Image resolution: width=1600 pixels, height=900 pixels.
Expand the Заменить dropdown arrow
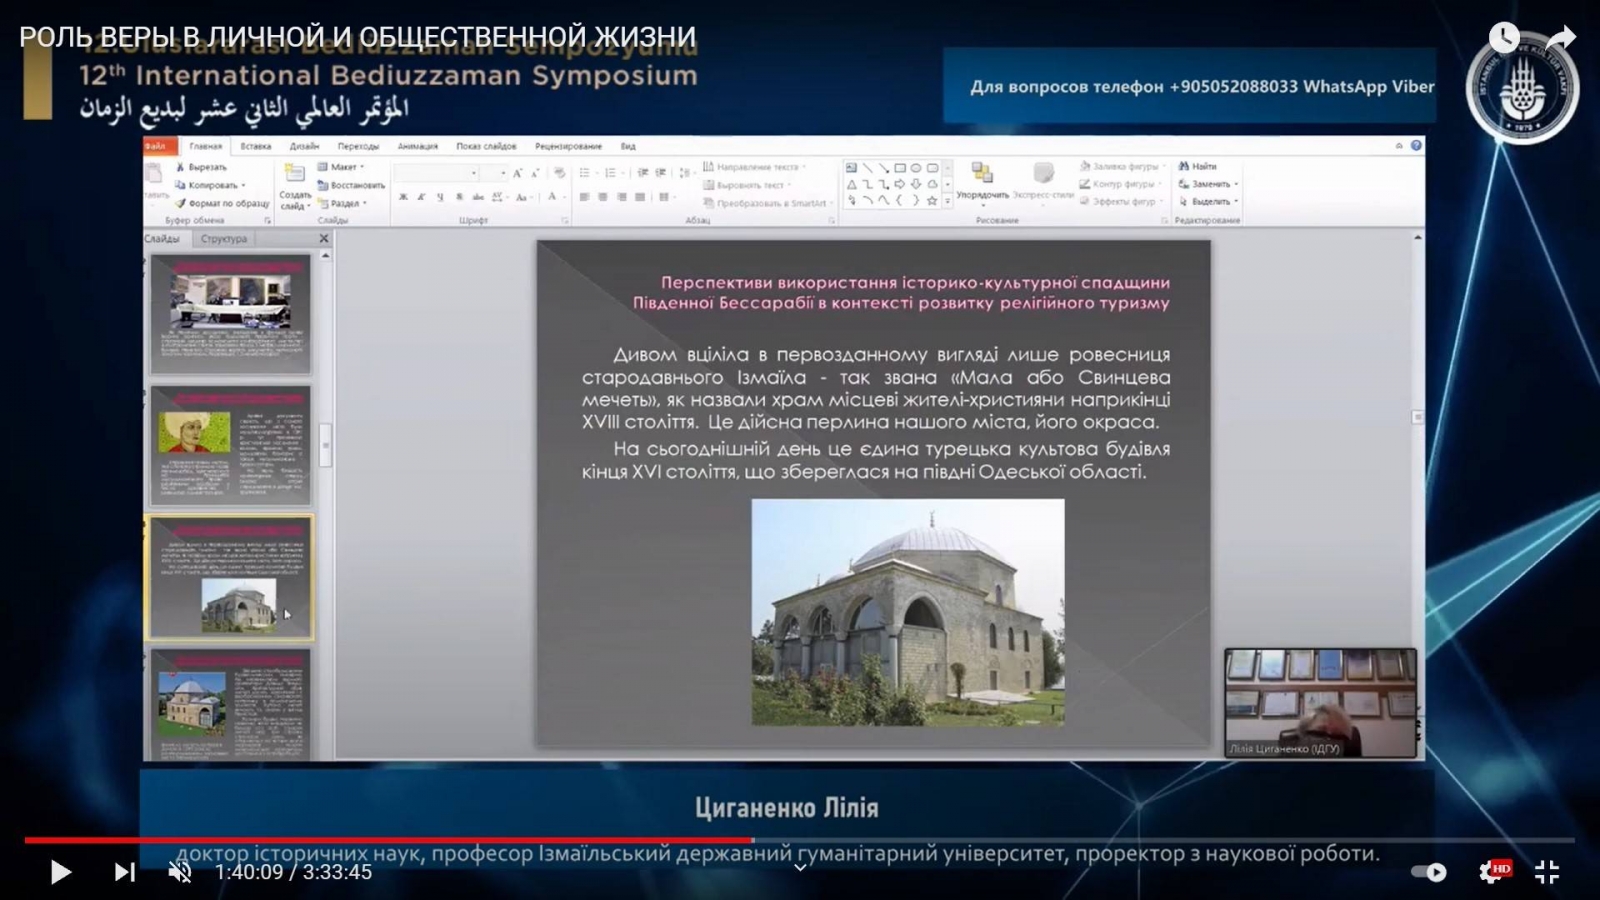pos(1236,184)
